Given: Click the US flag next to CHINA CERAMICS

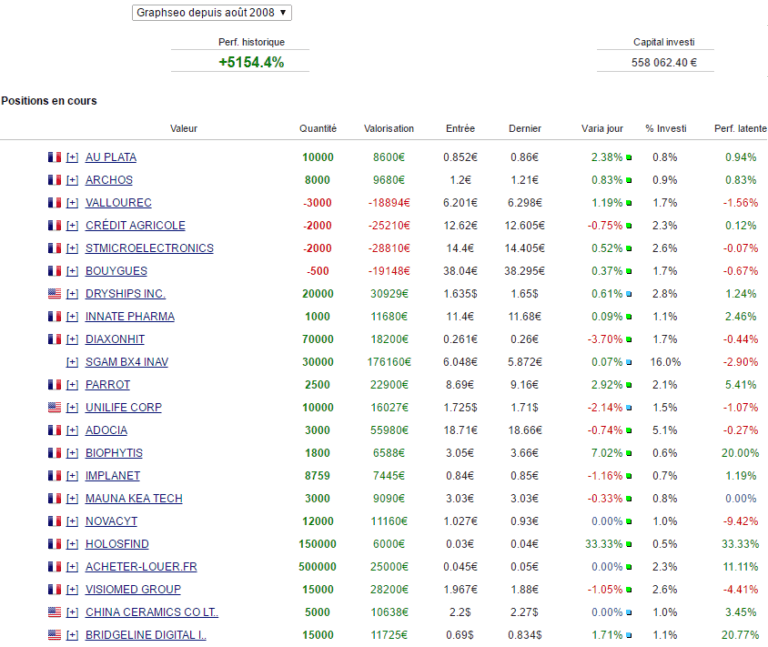Looking at the screenshot, I should click(x=54, y=612).
